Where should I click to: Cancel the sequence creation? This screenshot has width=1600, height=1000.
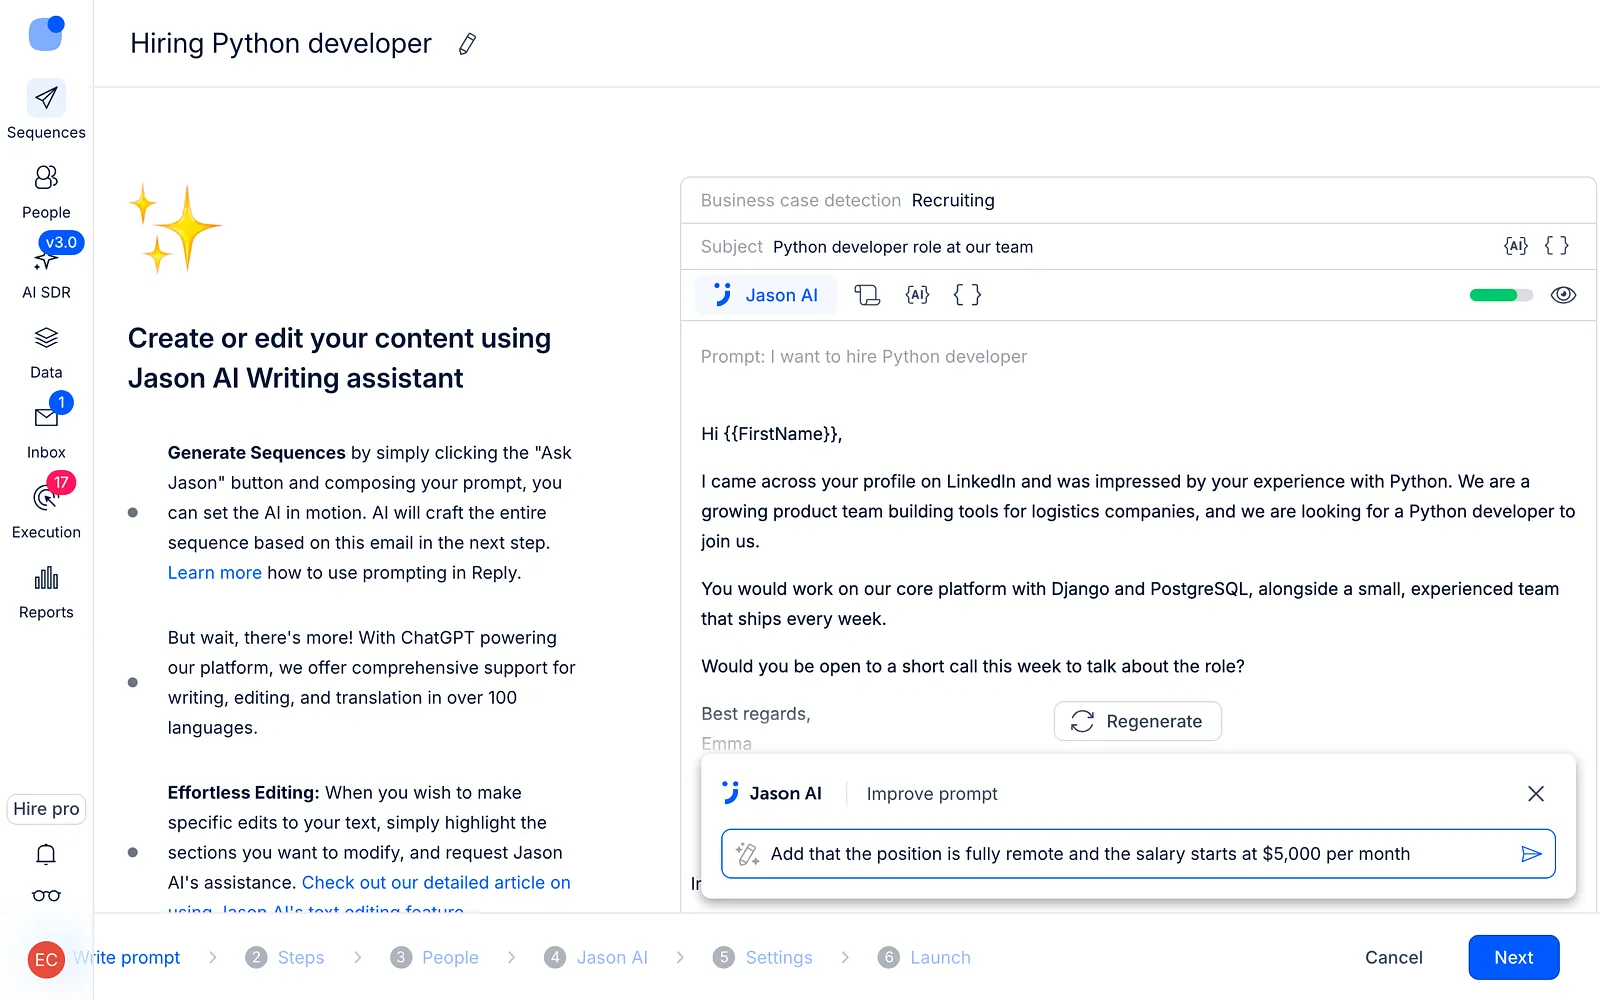coord(1393,958)
